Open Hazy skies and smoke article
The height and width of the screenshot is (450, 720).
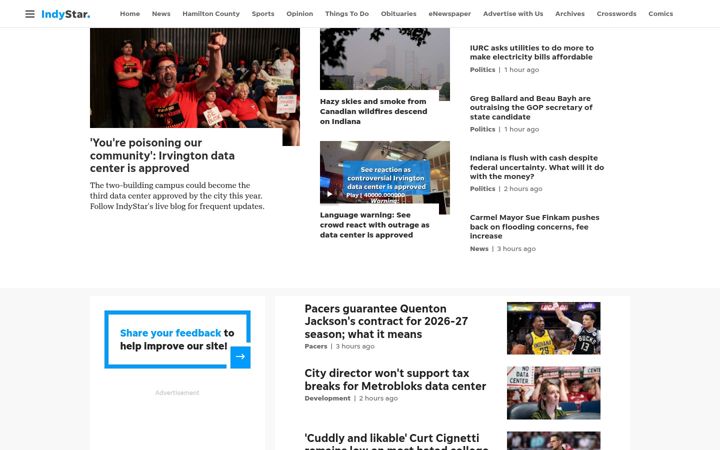tap(373, 111)
